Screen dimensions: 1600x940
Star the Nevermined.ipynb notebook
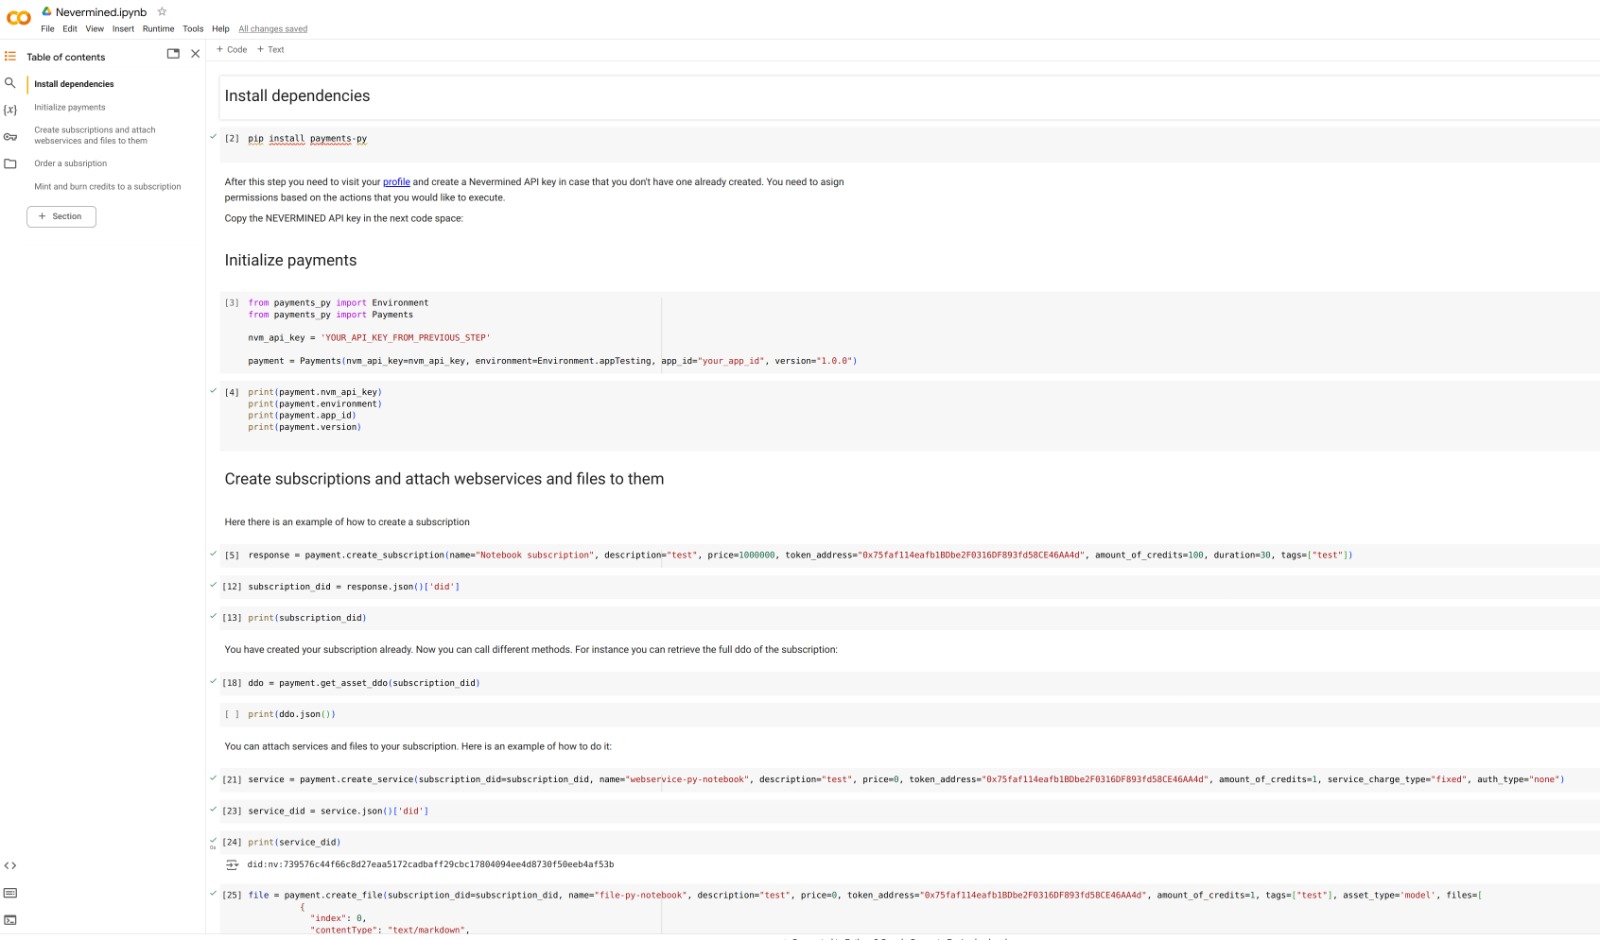click(162, 12)
